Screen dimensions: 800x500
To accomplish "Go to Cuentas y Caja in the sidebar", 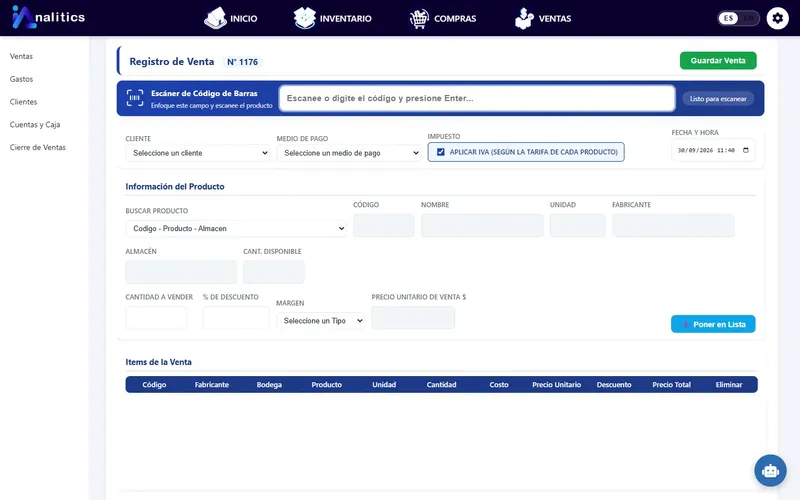I will 35,124.
